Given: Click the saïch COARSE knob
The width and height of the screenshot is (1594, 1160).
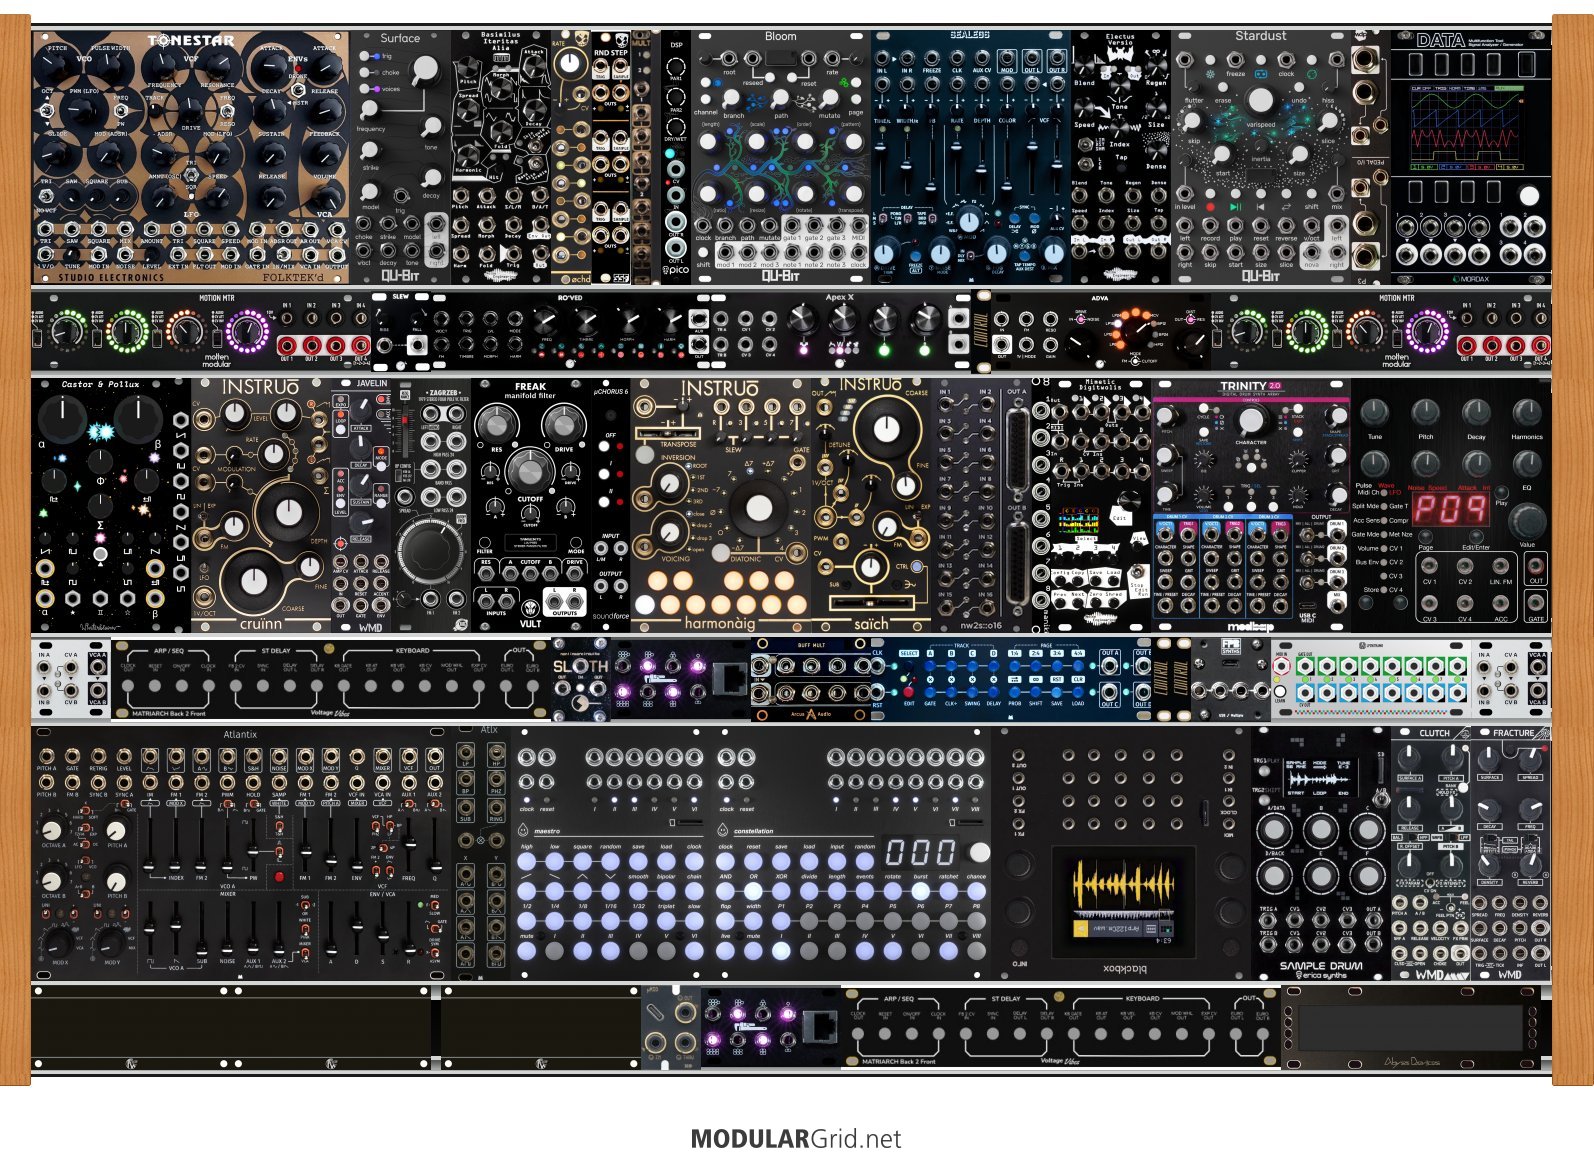Looking at the screenshot, I should click(886, 429).
